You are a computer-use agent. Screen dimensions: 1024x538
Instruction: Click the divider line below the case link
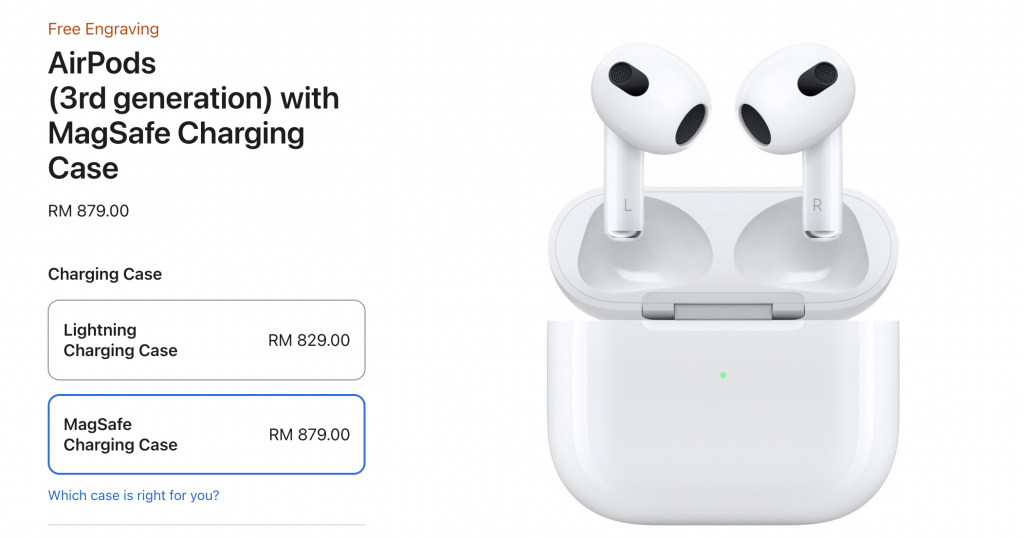pyautogui.click(x=206, y=524)
